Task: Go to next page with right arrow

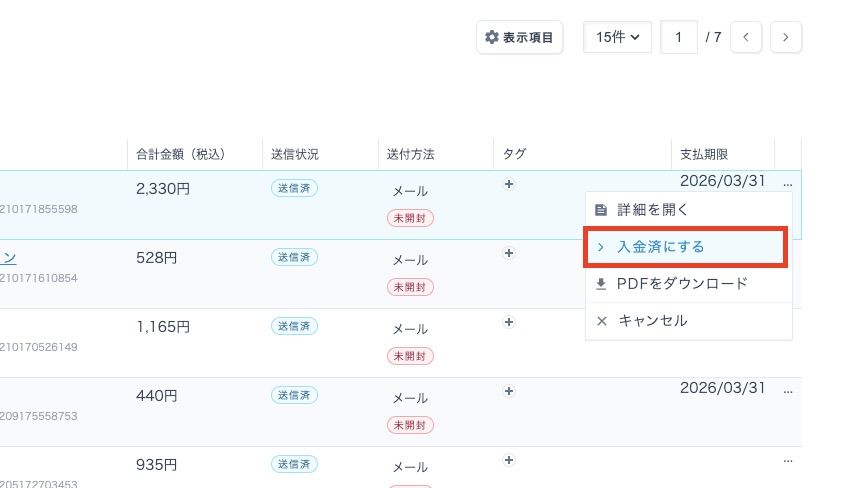Action: (786, 37)
